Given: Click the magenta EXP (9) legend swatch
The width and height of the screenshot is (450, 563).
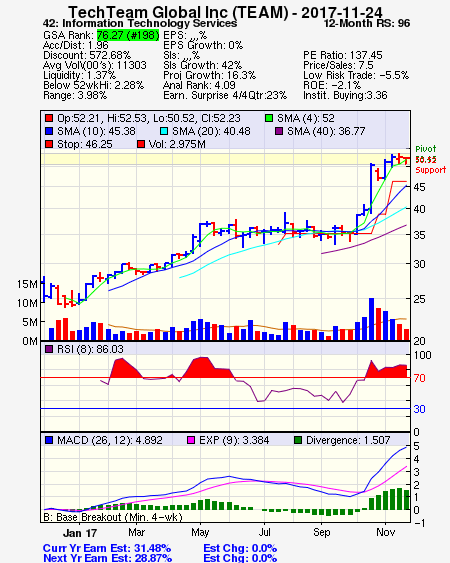Looking at the screenshot, I should pyautogui.click(x=191, y=440).
